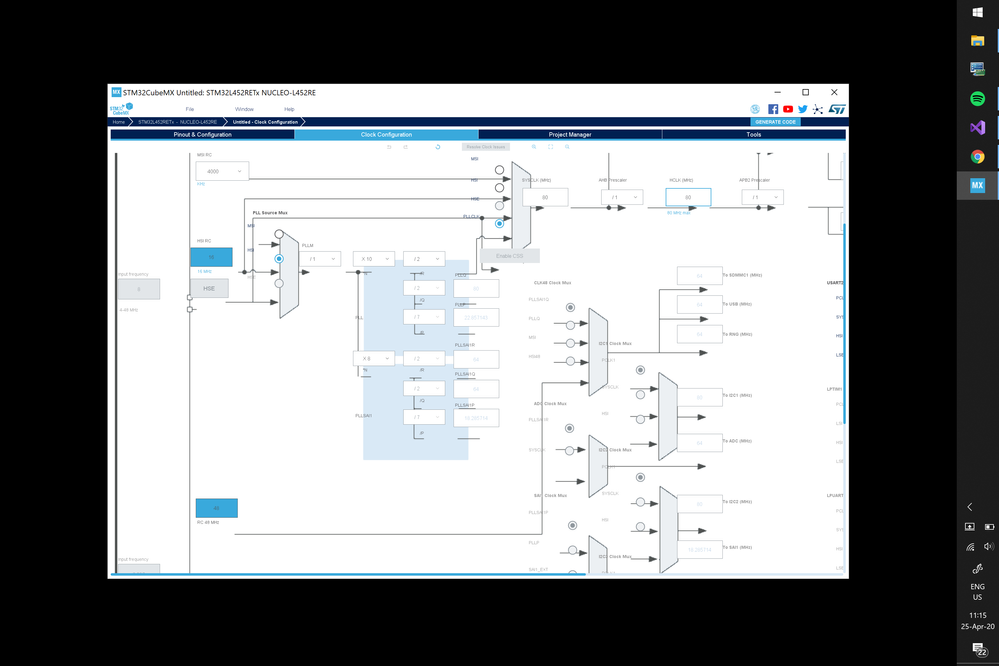Click the STM32L452RETx - NUCLEO-L452RE breadcrumb
The height and width of the screenshot is (666, 999).
pos(178,122)
